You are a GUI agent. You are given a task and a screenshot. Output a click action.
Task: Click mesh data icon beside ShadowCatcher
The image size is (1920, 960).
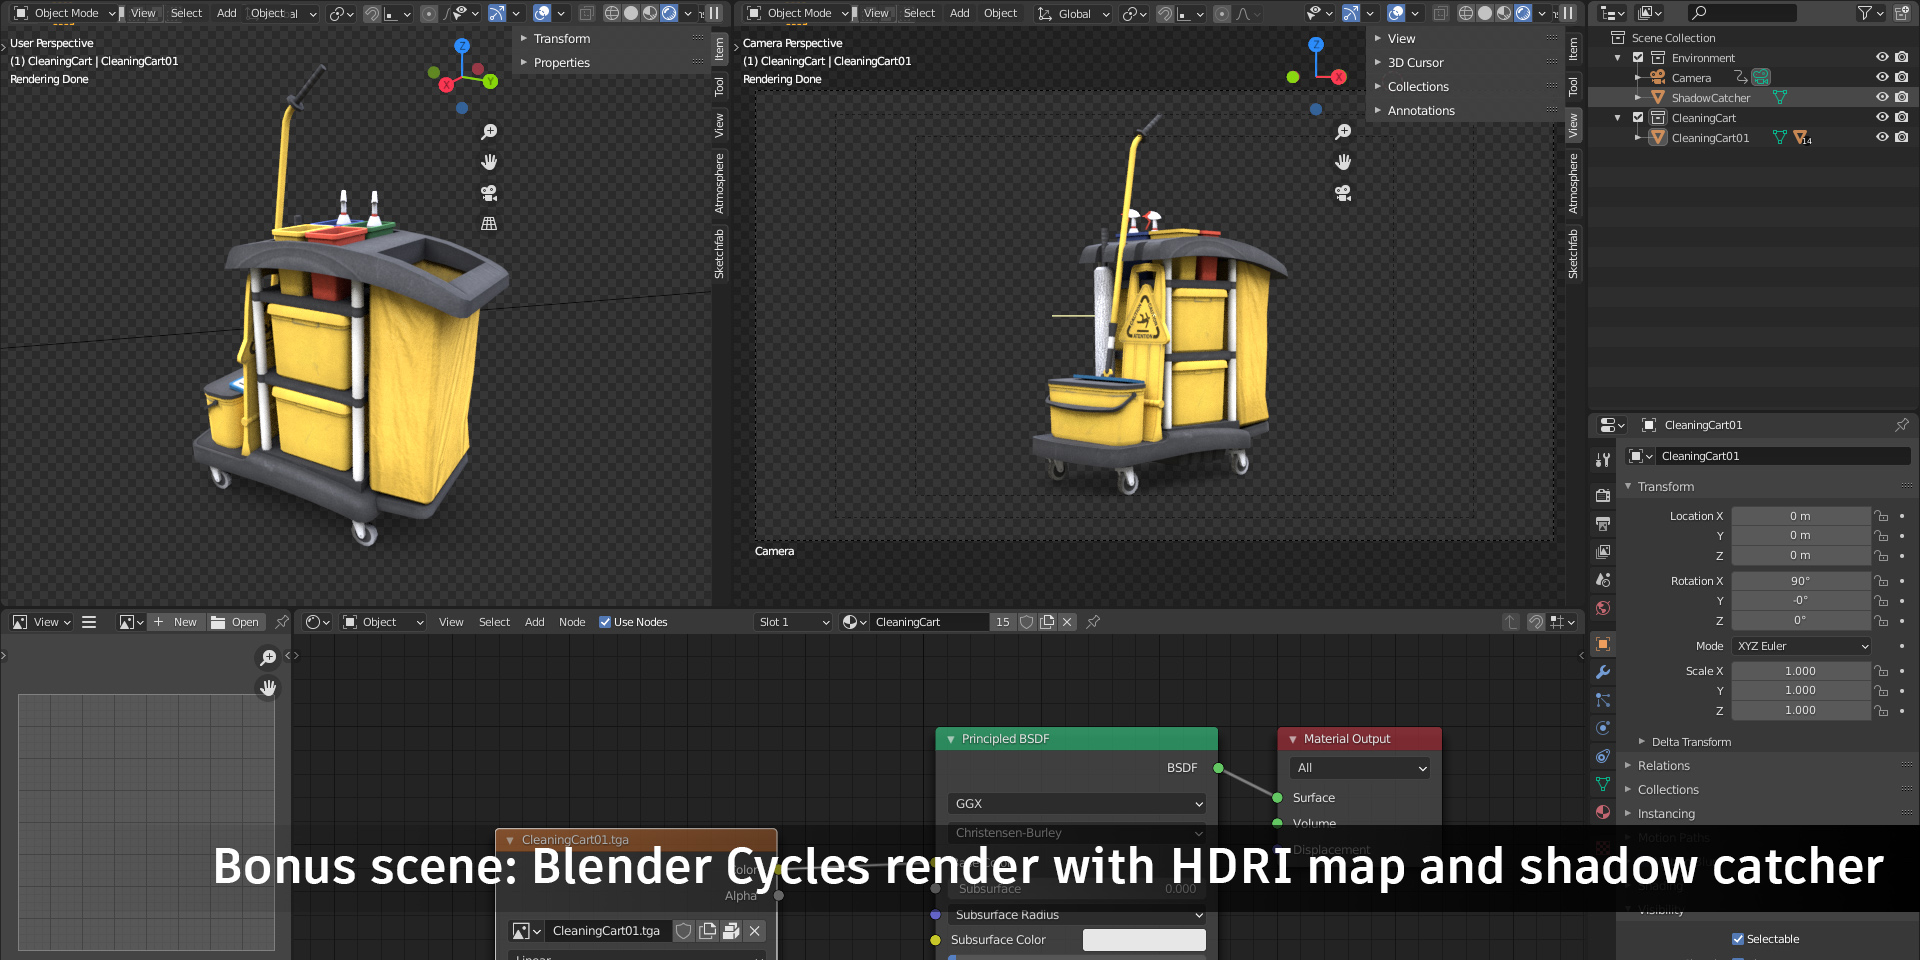pos(1780,97)
